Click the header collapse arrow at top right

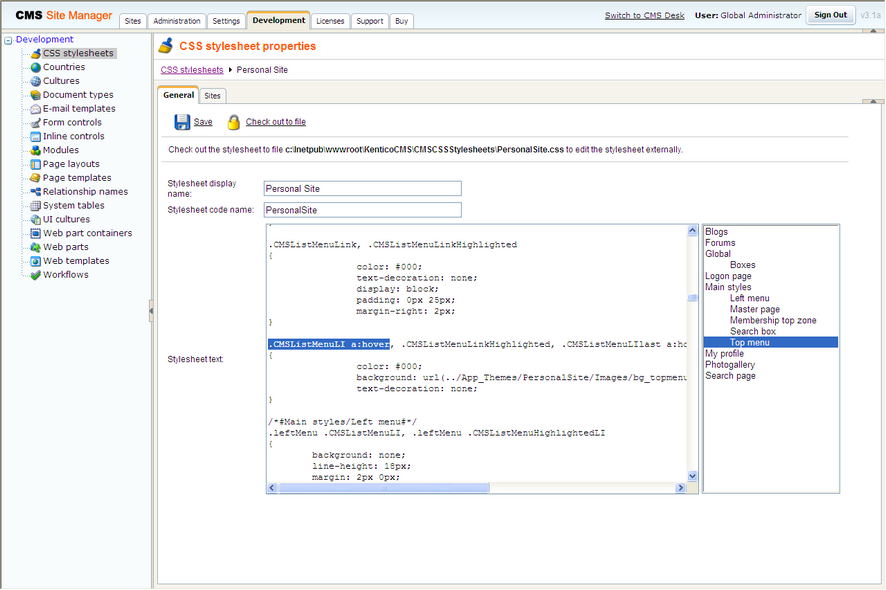point(873,30)
